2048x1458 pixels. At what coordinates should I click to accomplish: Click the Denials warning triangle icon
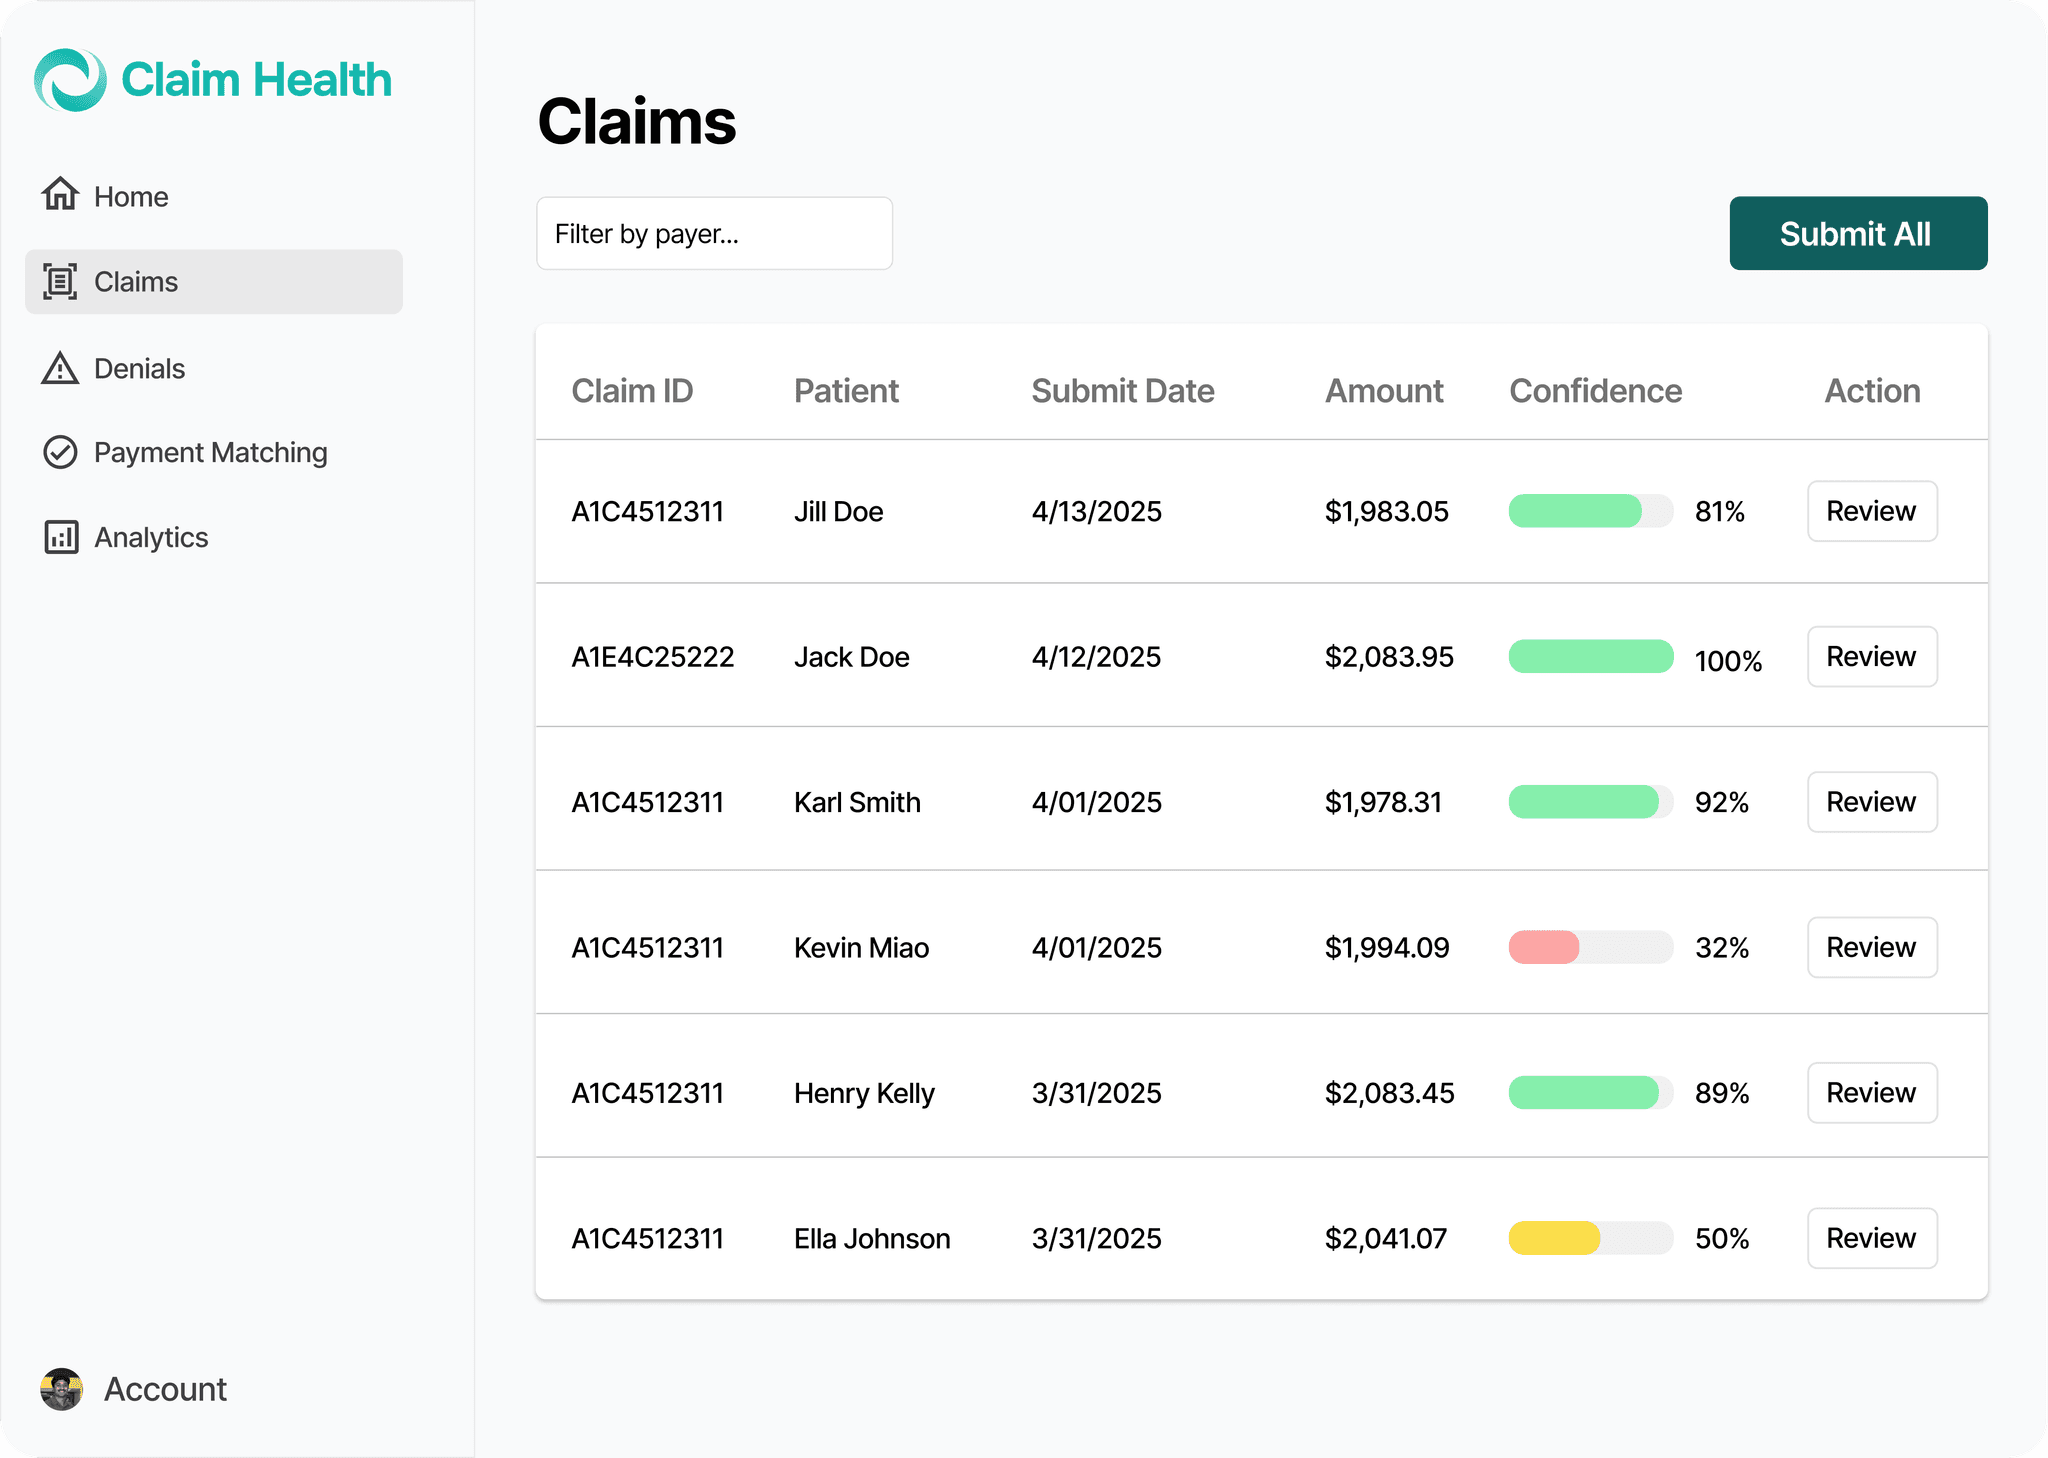[60, 368]
